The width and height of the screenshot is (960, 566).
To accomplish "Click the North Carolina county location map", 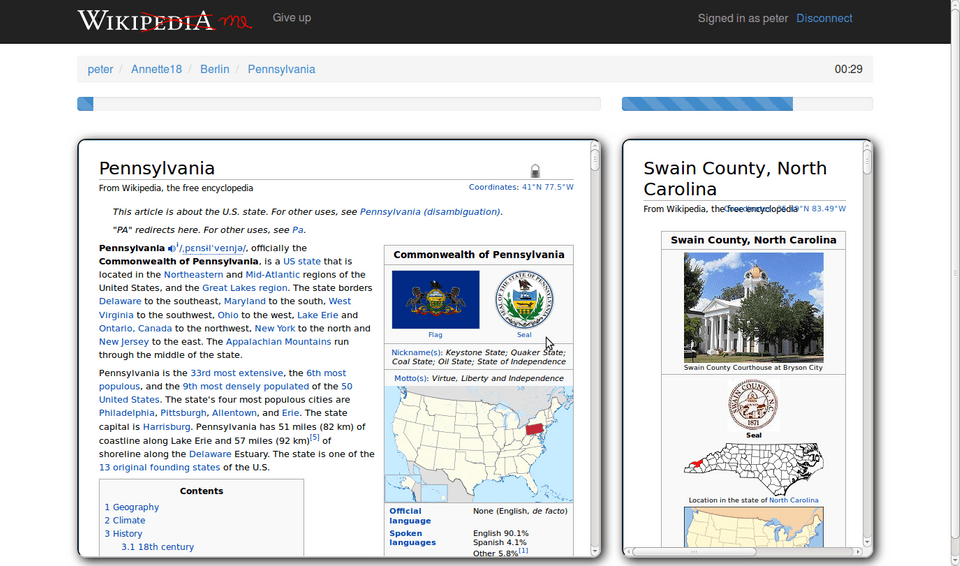I will click(754, 469).
